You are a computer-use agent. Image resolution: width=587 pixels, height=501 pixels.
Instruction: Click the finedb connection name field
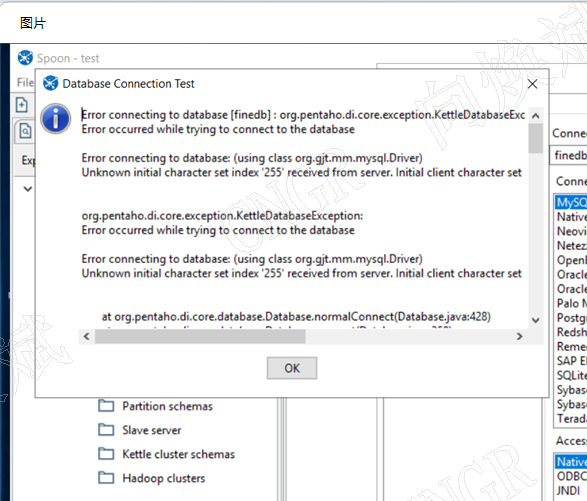[x=569, y=155]
